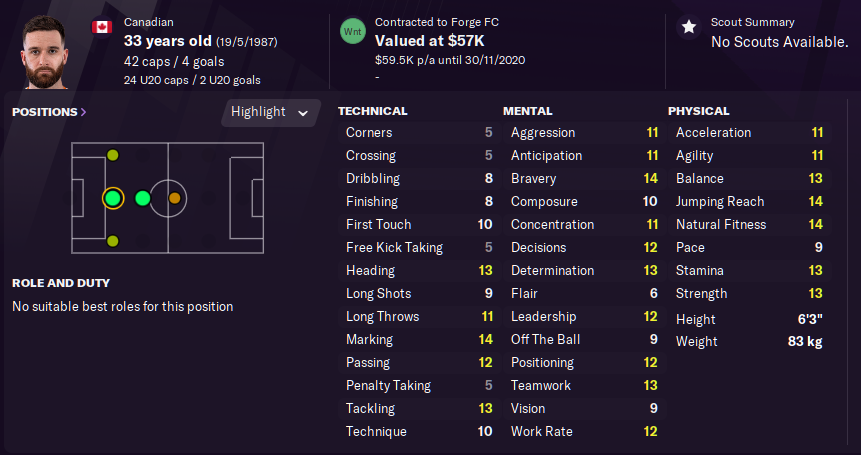
Task: Open the Highlight dropdown
Action: (x=271, y=113)
